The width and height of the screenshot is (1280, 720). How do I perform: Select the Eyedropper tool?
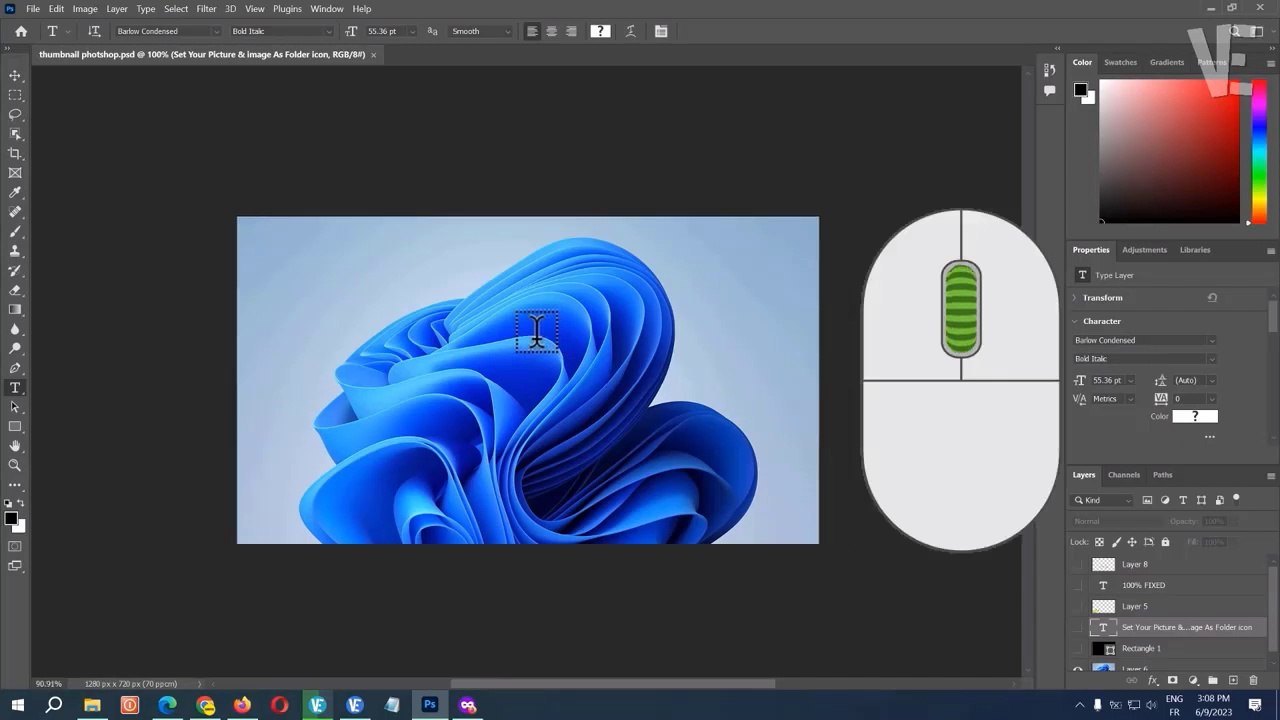pyautogui.click(x=15, y=193)
